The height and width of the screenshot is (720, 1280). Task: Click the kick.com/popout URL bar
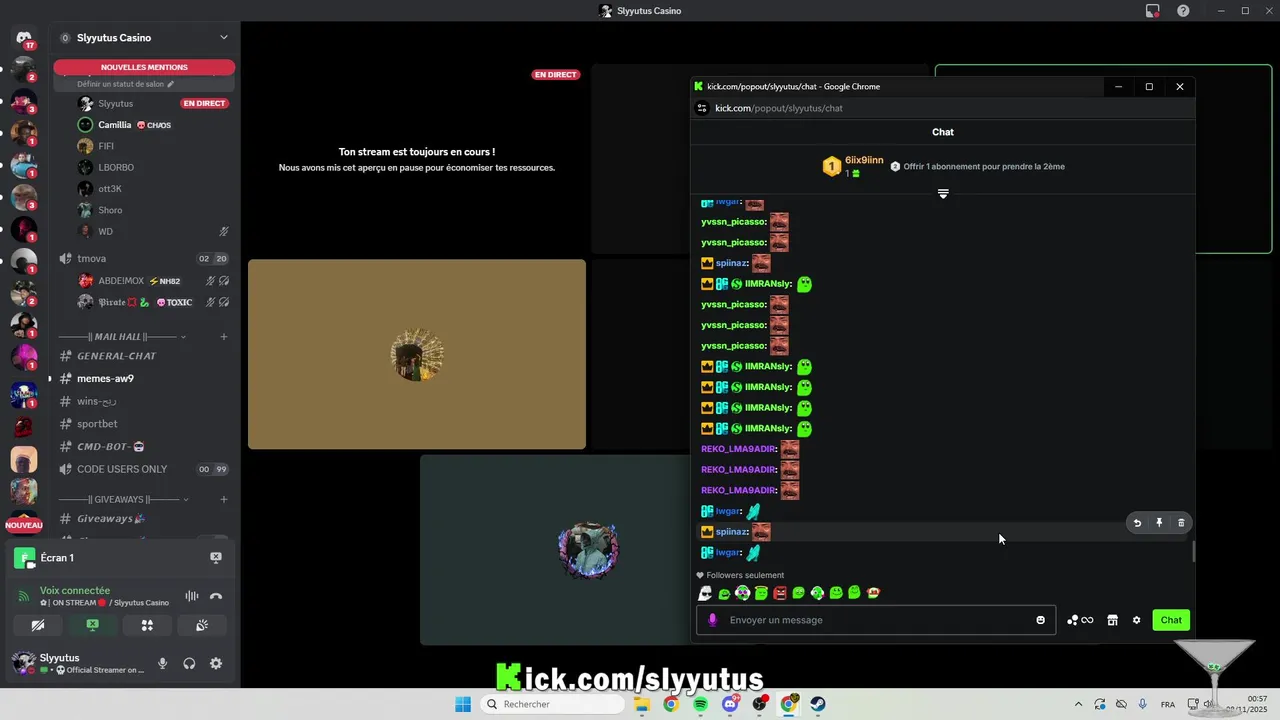tap(779, 108)
